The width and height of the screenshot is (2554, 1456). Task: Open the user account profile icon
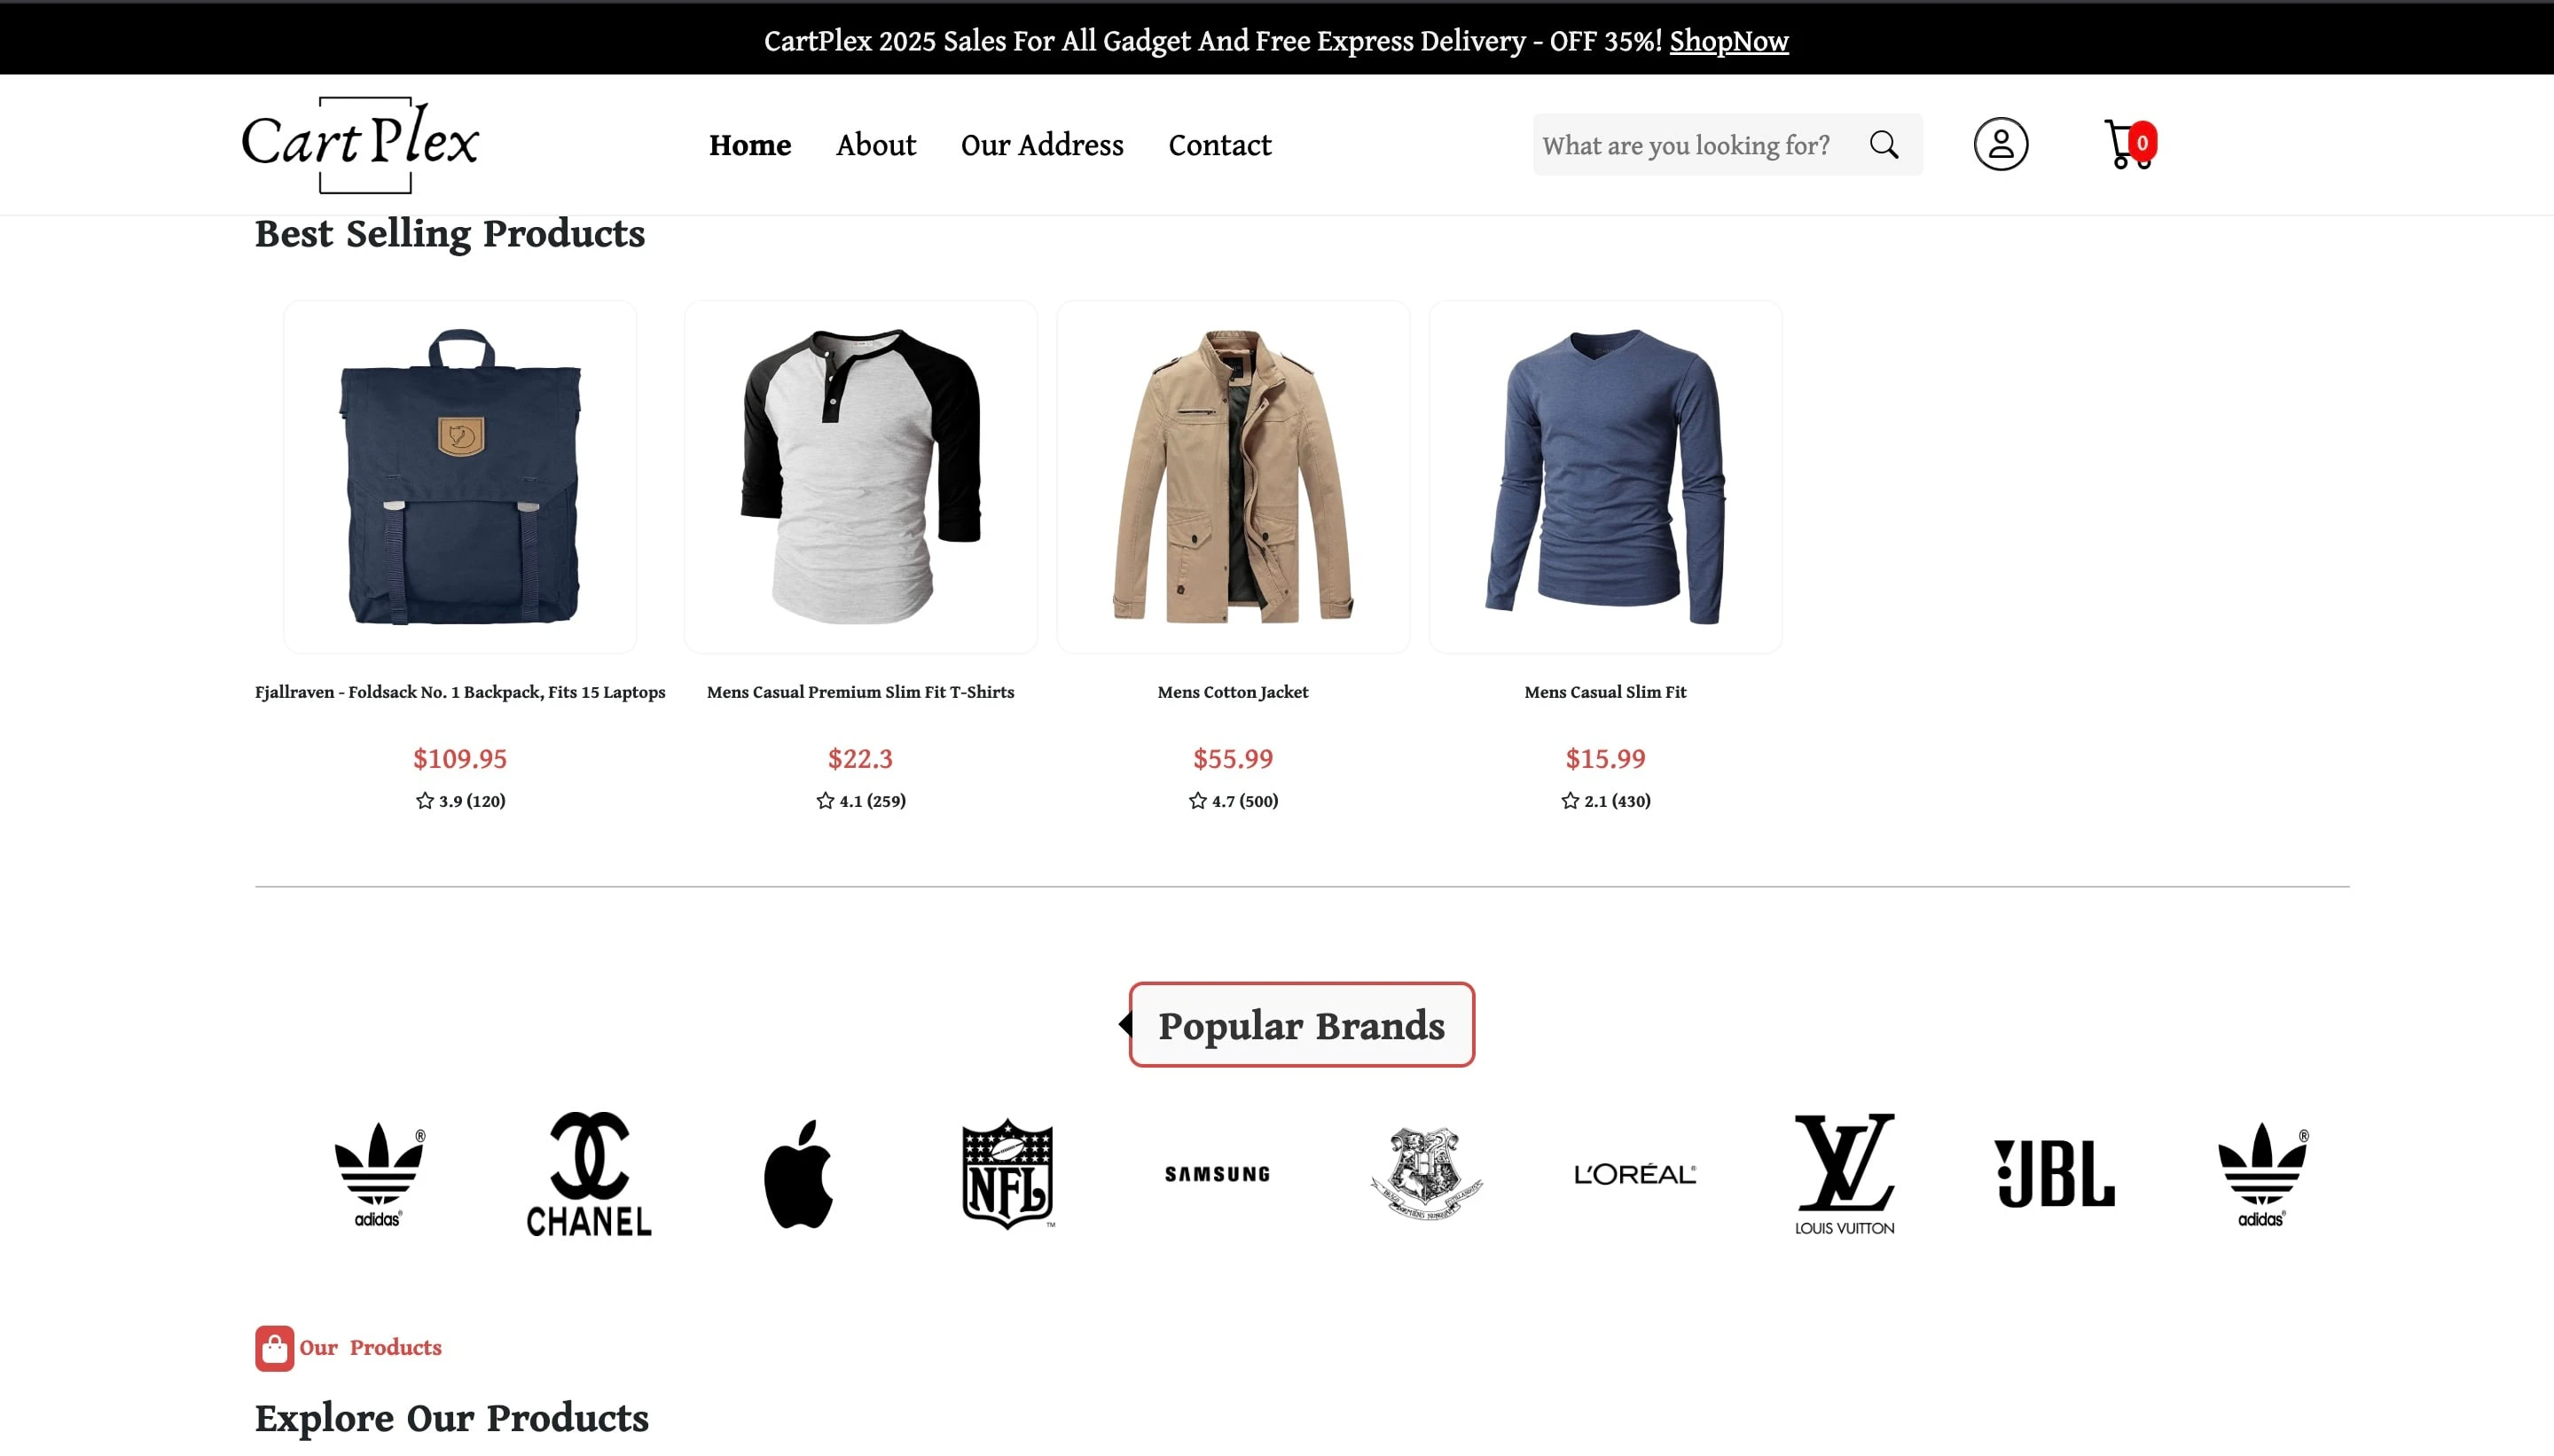tap(2000, 144)
